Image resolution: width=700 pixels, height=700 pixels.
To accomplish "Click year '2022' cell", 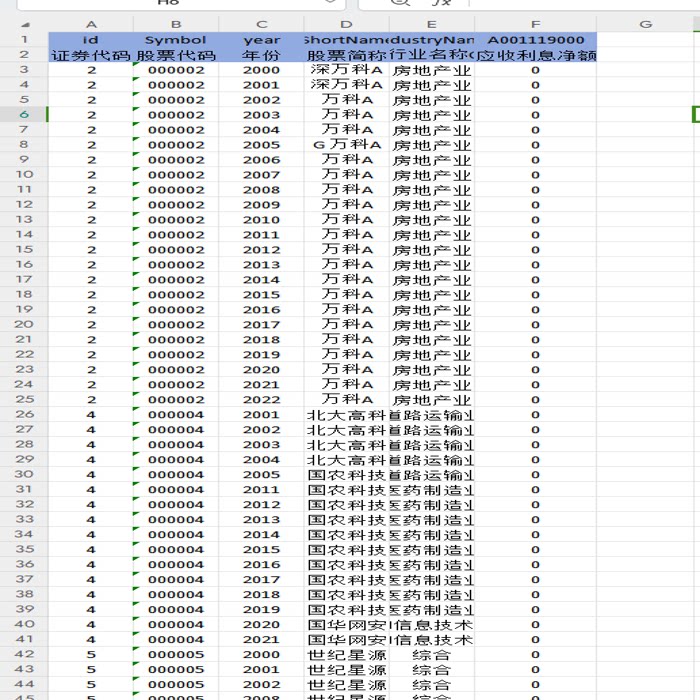I will point(262,400).
